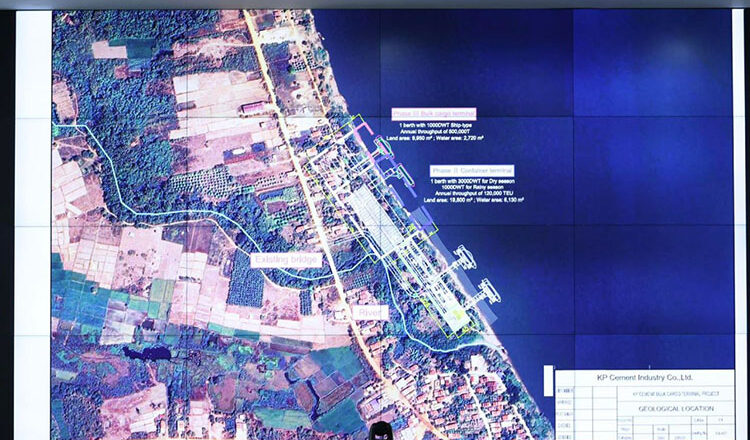Click the land area 8,950 m² text line
The width and height of the screenshot is (750, 440).
(433, 140)
